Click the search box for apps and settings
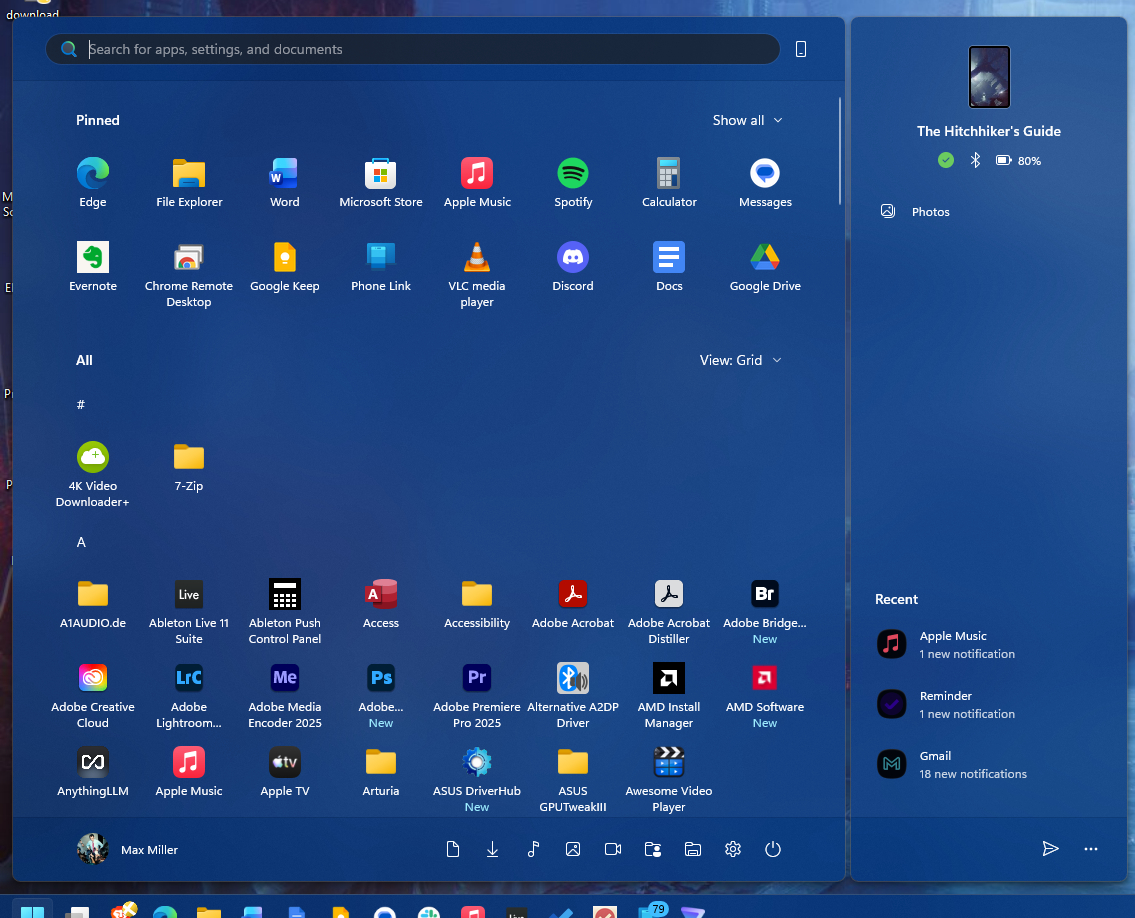Screen dimensions: 1135x918 coord(420,49)
